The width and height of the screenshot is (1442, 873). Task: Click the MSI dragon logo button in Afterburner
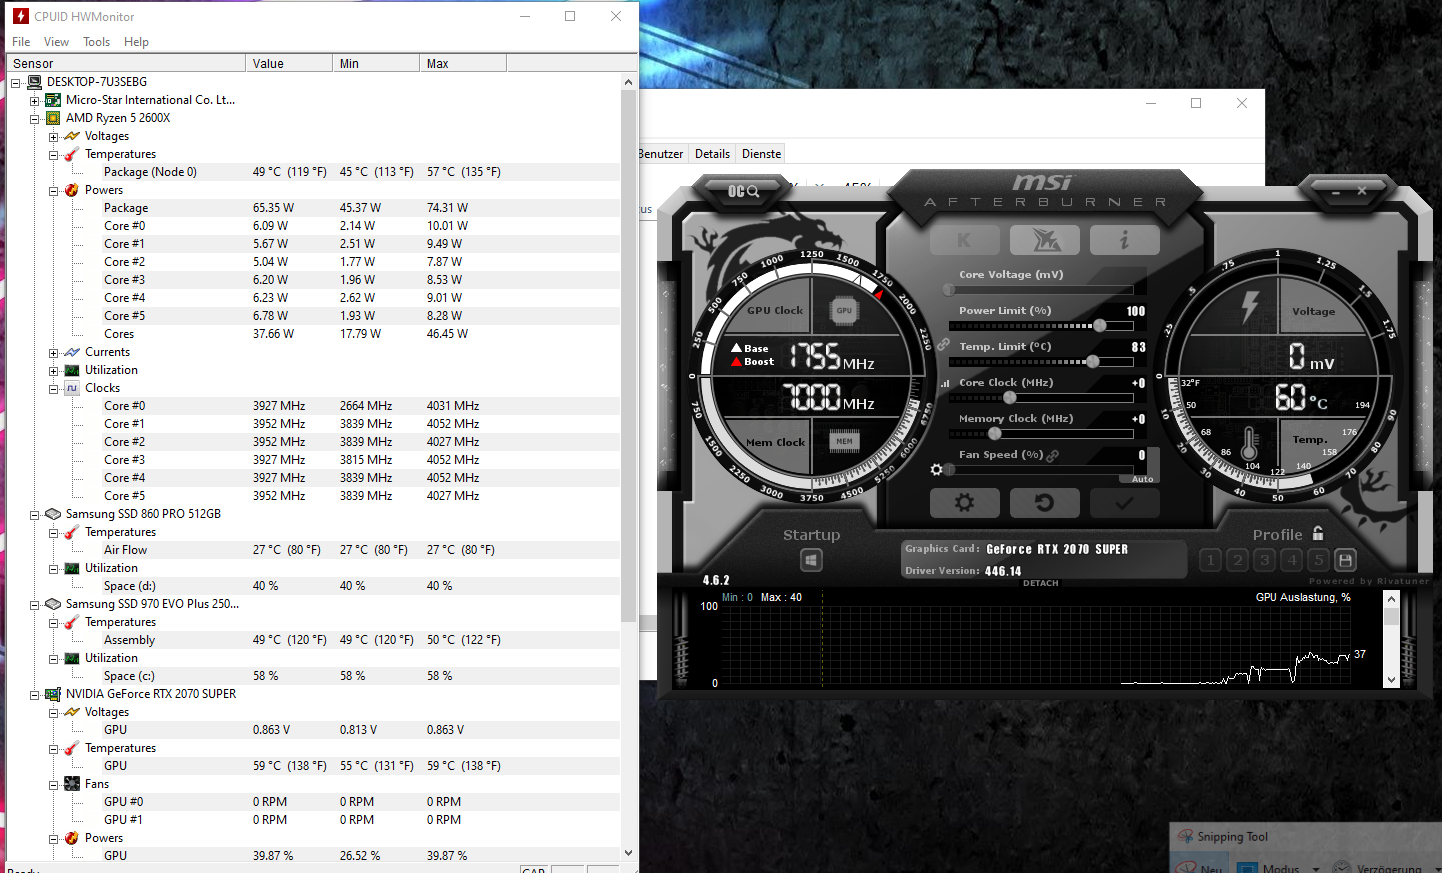pyautogui.click(x=1044, y=240)
